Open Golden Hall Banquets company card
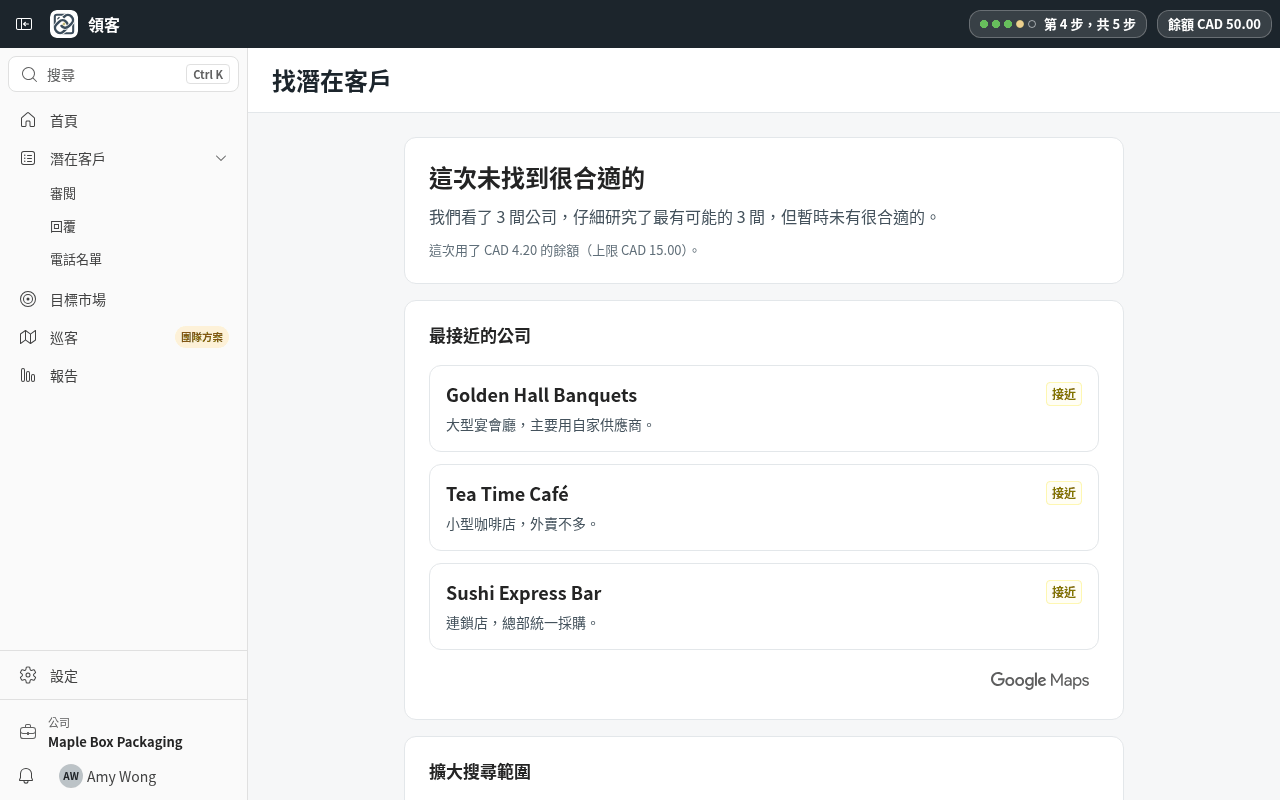 click(764, 408)
